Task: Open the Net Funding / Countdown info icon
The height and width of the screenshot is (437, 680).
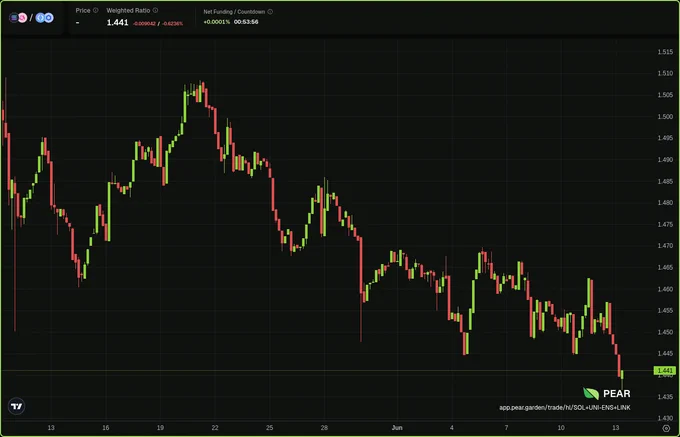Action: [270, 12]
